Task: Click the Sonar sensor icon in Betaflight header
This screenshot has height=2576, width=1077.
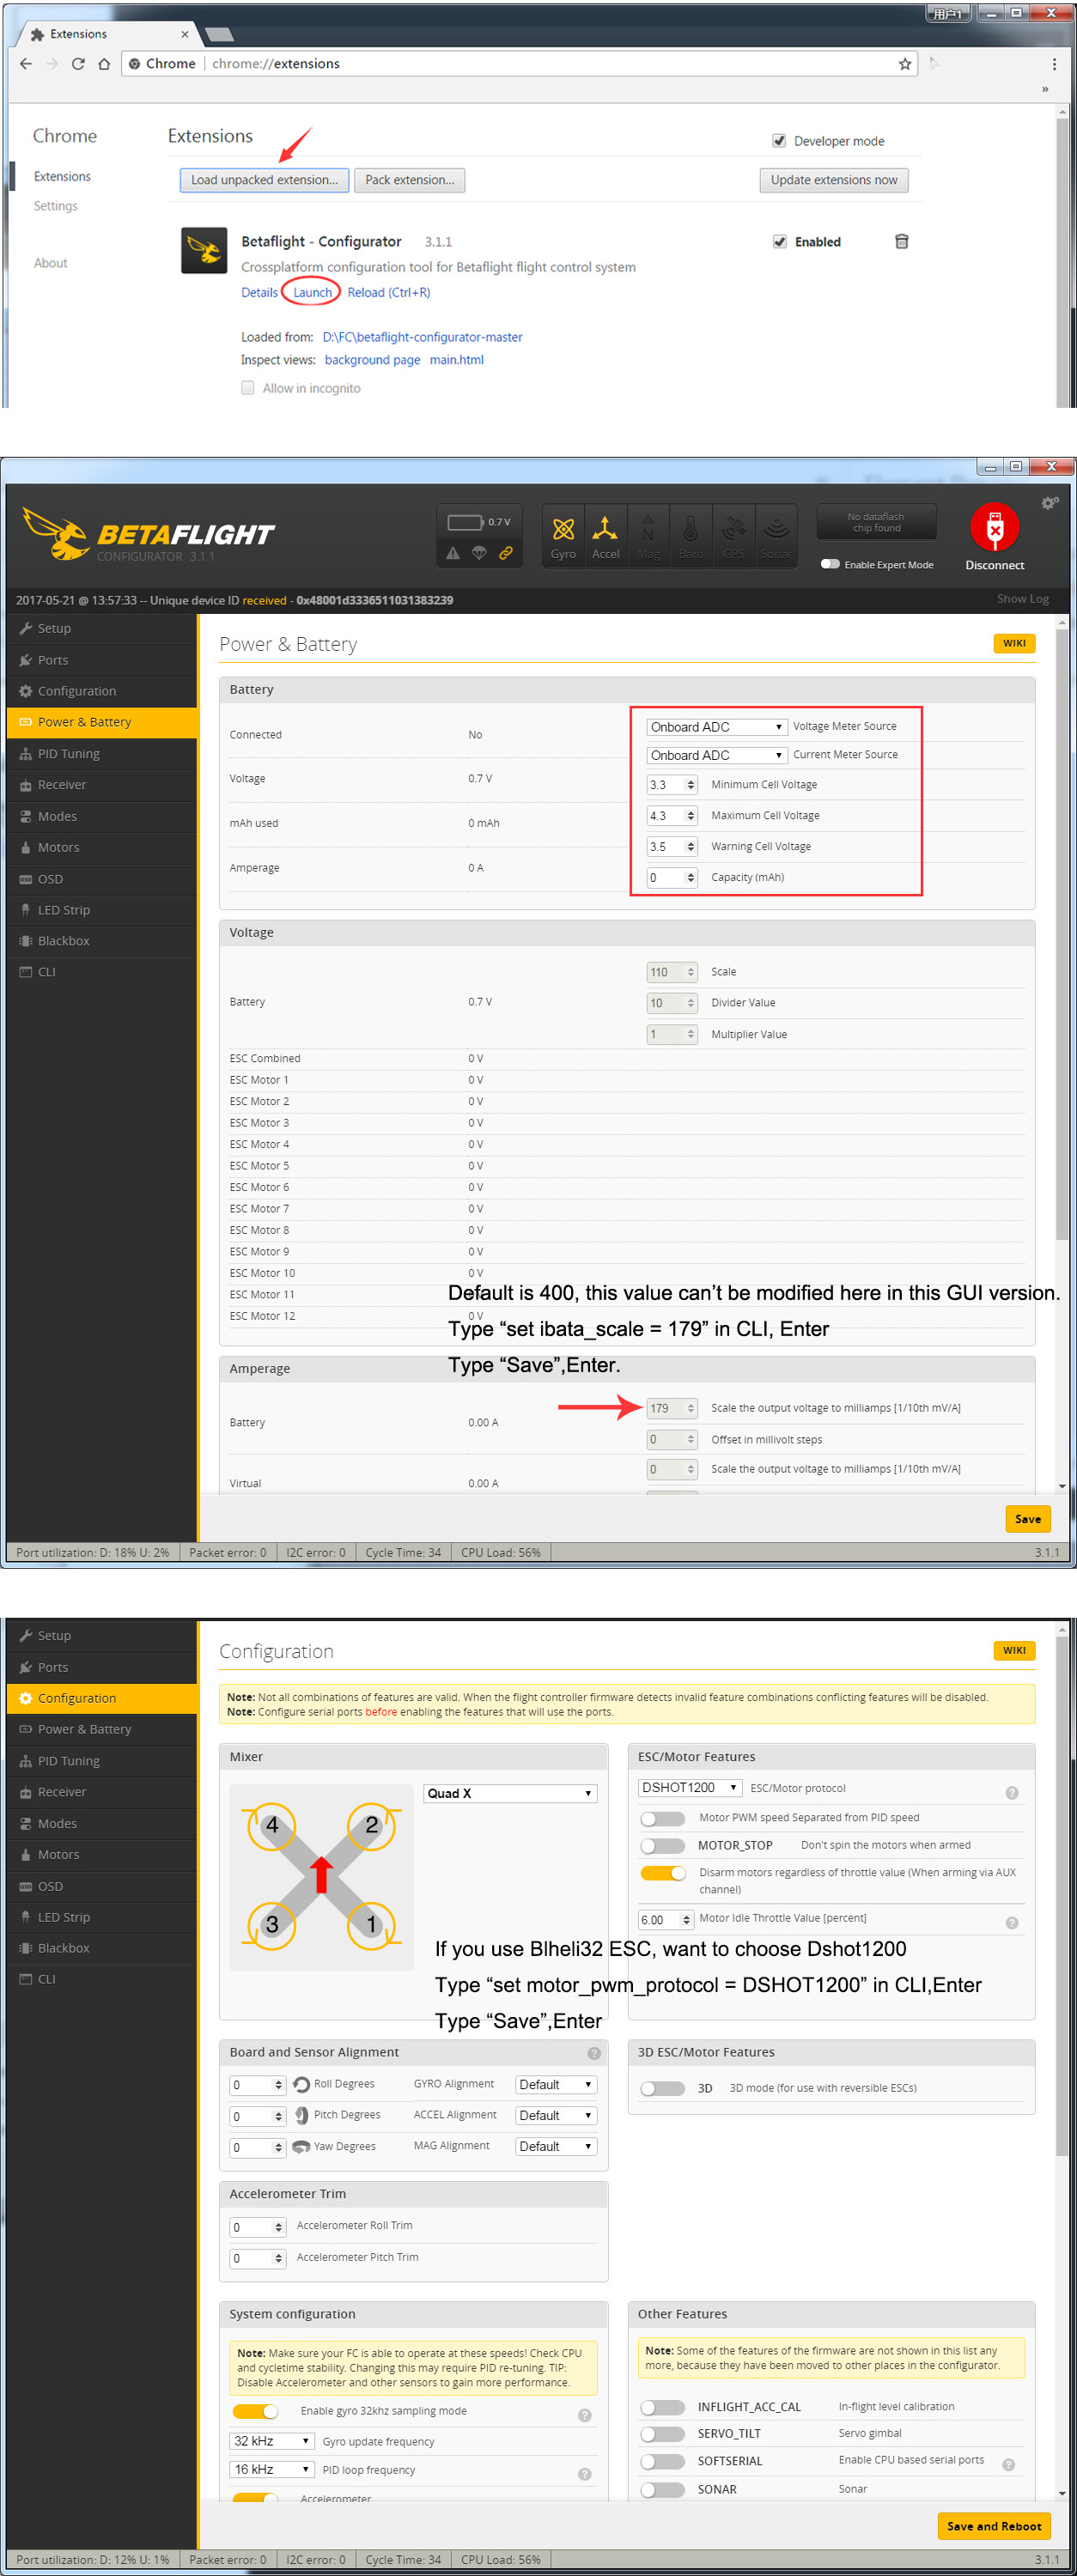Action: point(776,536)
